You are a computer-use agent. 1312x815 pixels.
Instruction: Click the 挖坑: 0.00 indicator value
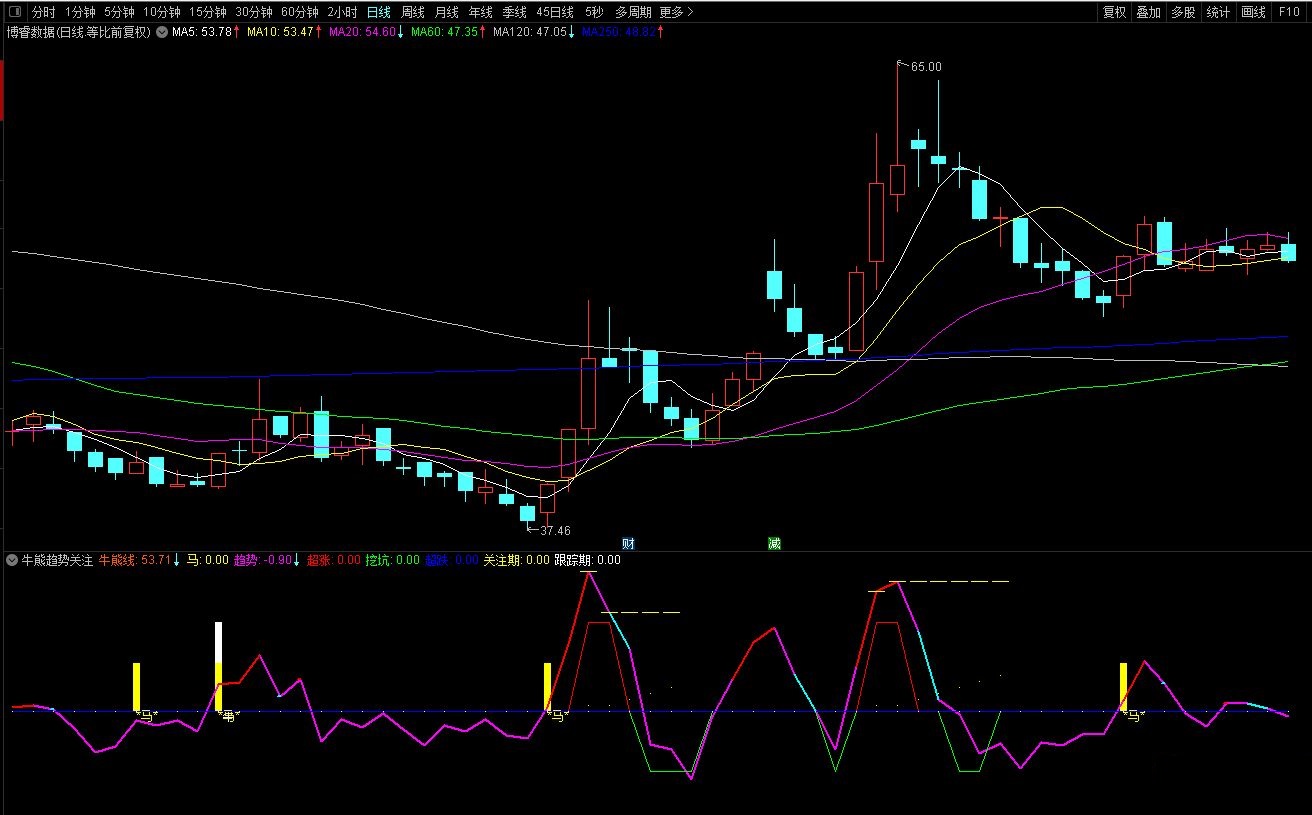coord(393,560)
